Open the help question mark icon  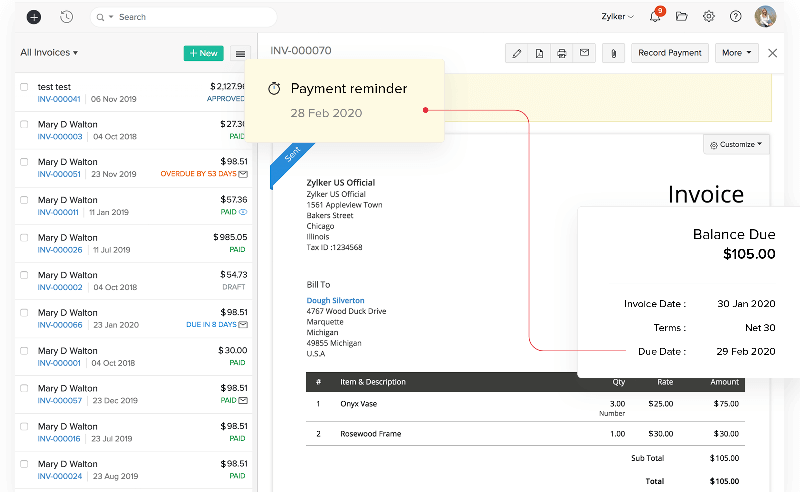pyautogui.click(x=736, y=17)
